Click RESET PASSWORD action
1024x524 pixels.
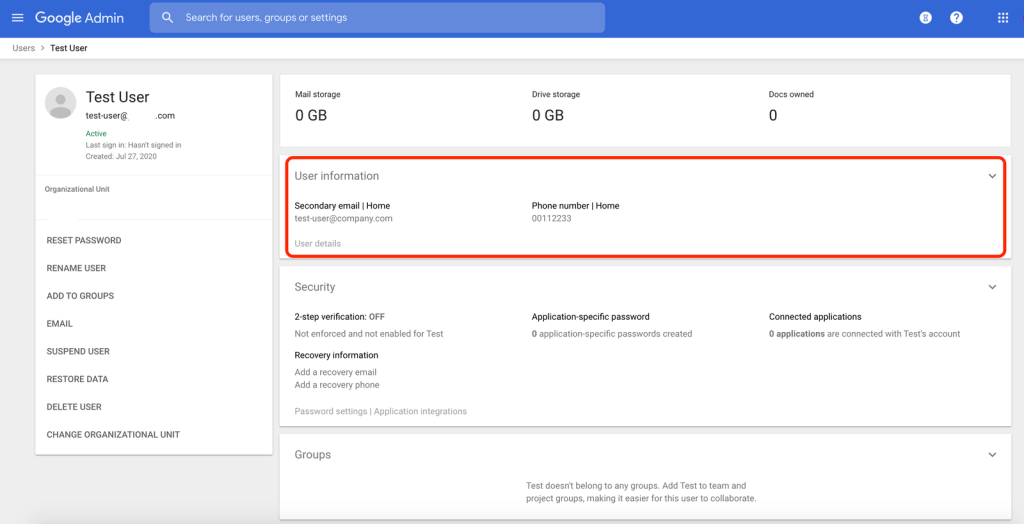[84, 241]
